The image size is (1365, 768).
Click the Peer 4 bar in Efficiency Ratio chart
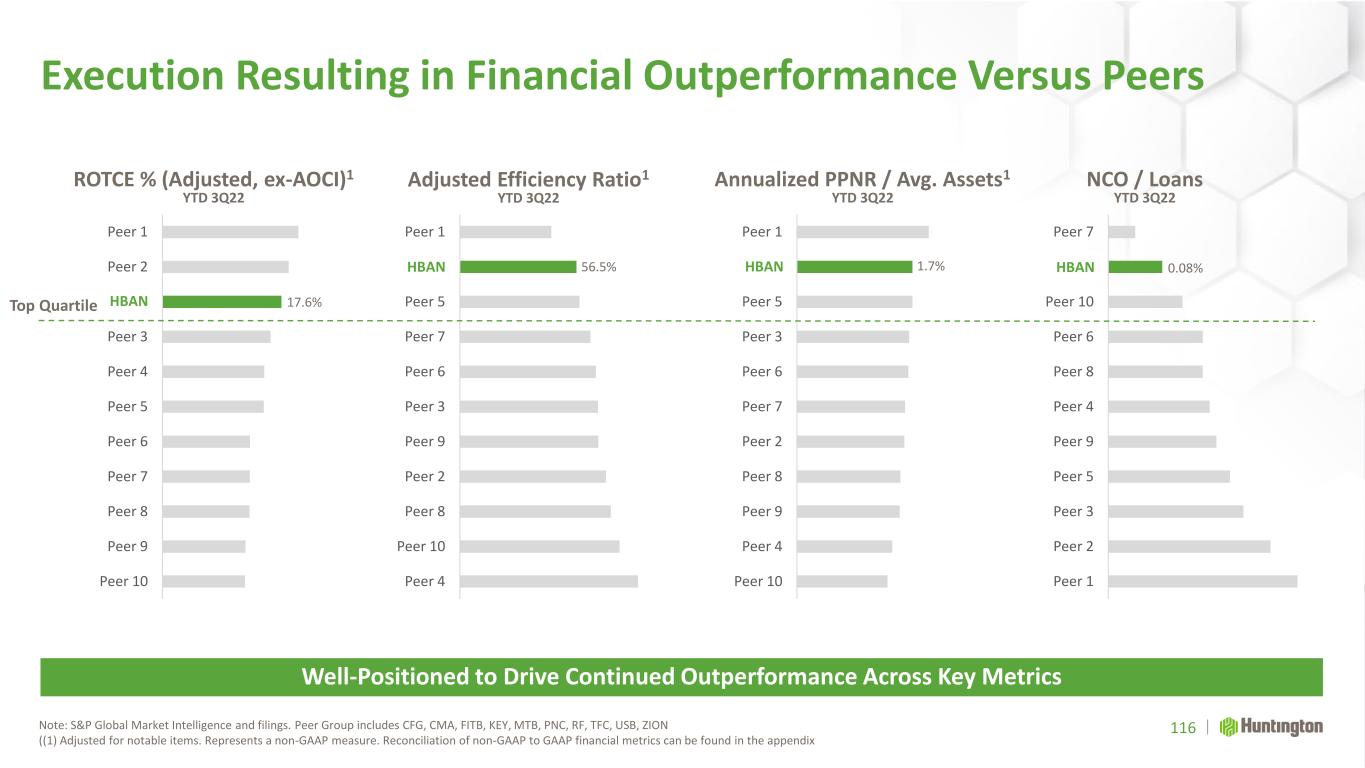point(549,581)
